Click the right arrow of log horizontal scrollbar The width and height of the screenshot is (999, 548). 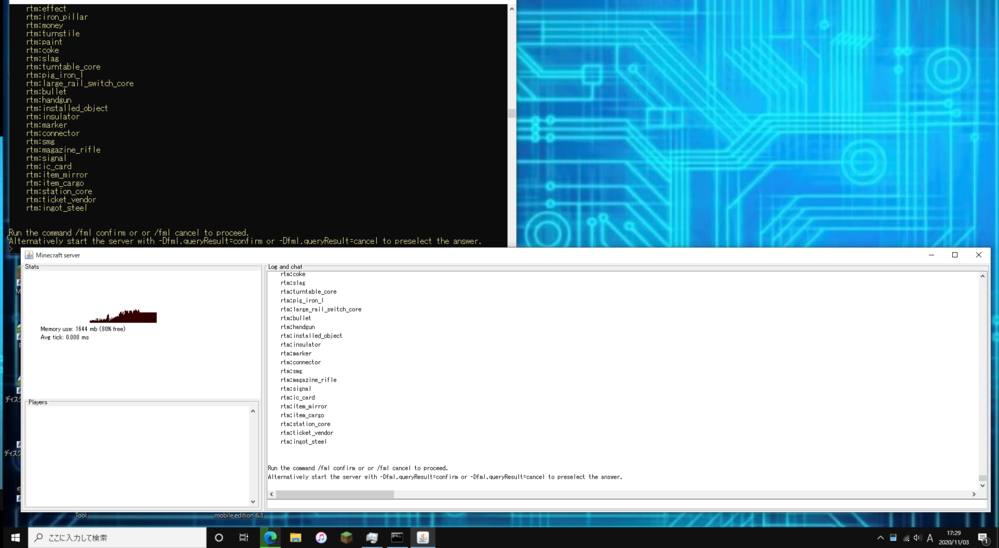coord(974,494)
